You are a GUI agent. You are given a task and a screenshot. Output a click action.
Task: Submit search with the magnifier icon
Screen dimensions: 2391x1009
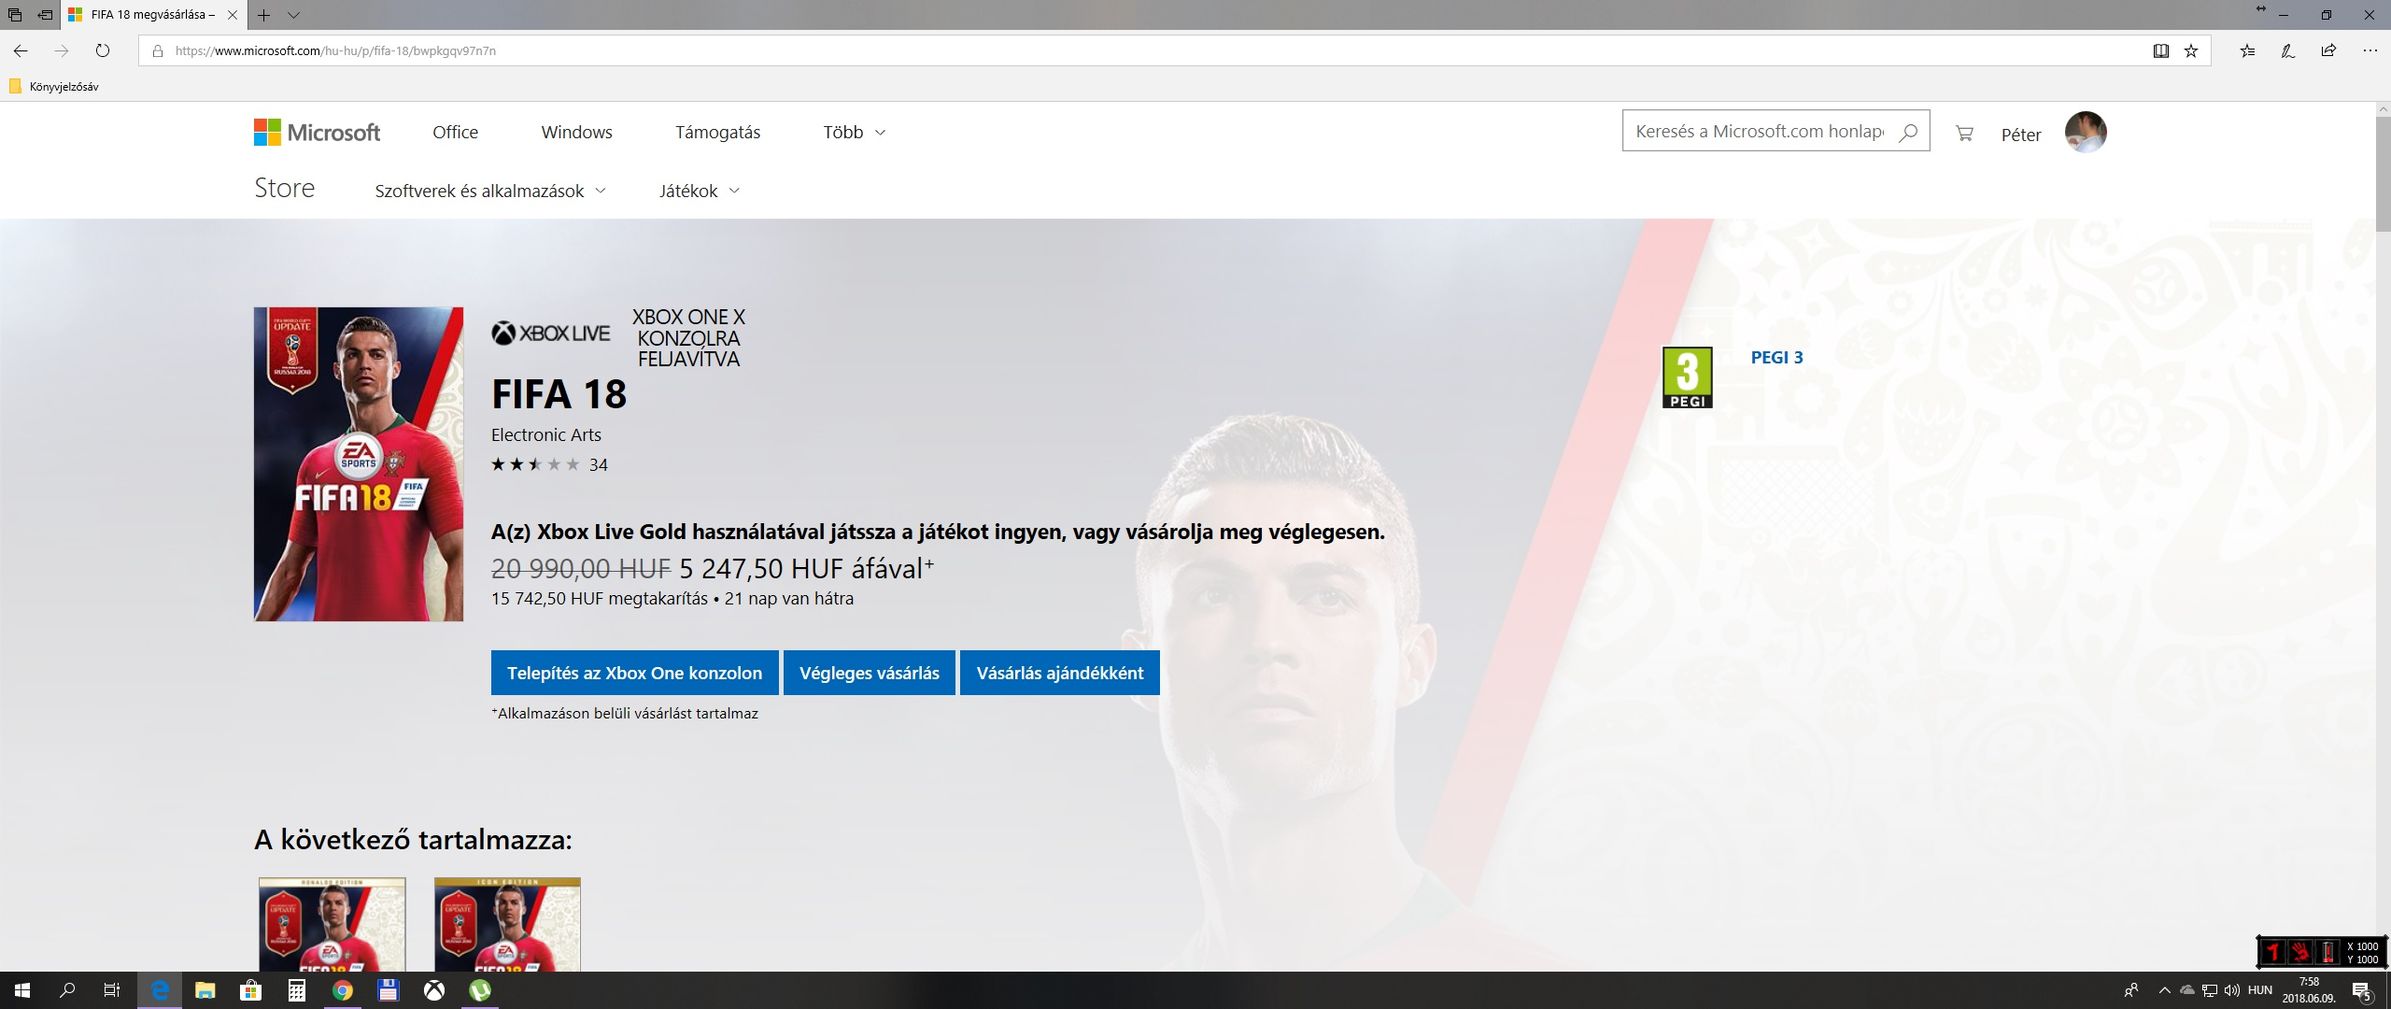tap(1908, 131)
